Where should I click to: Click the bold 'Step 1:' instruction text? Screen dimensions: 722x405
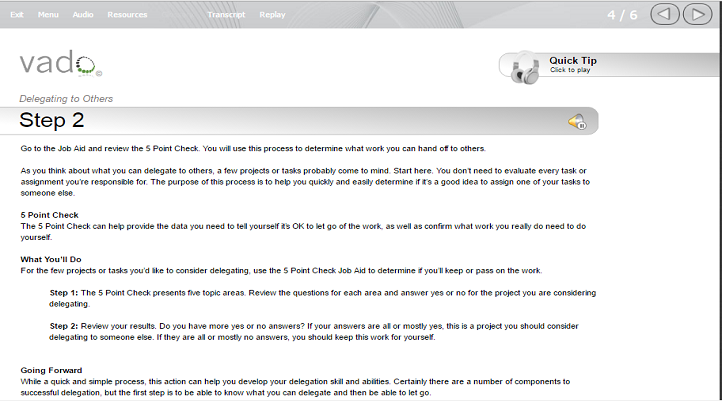[64, 293]
